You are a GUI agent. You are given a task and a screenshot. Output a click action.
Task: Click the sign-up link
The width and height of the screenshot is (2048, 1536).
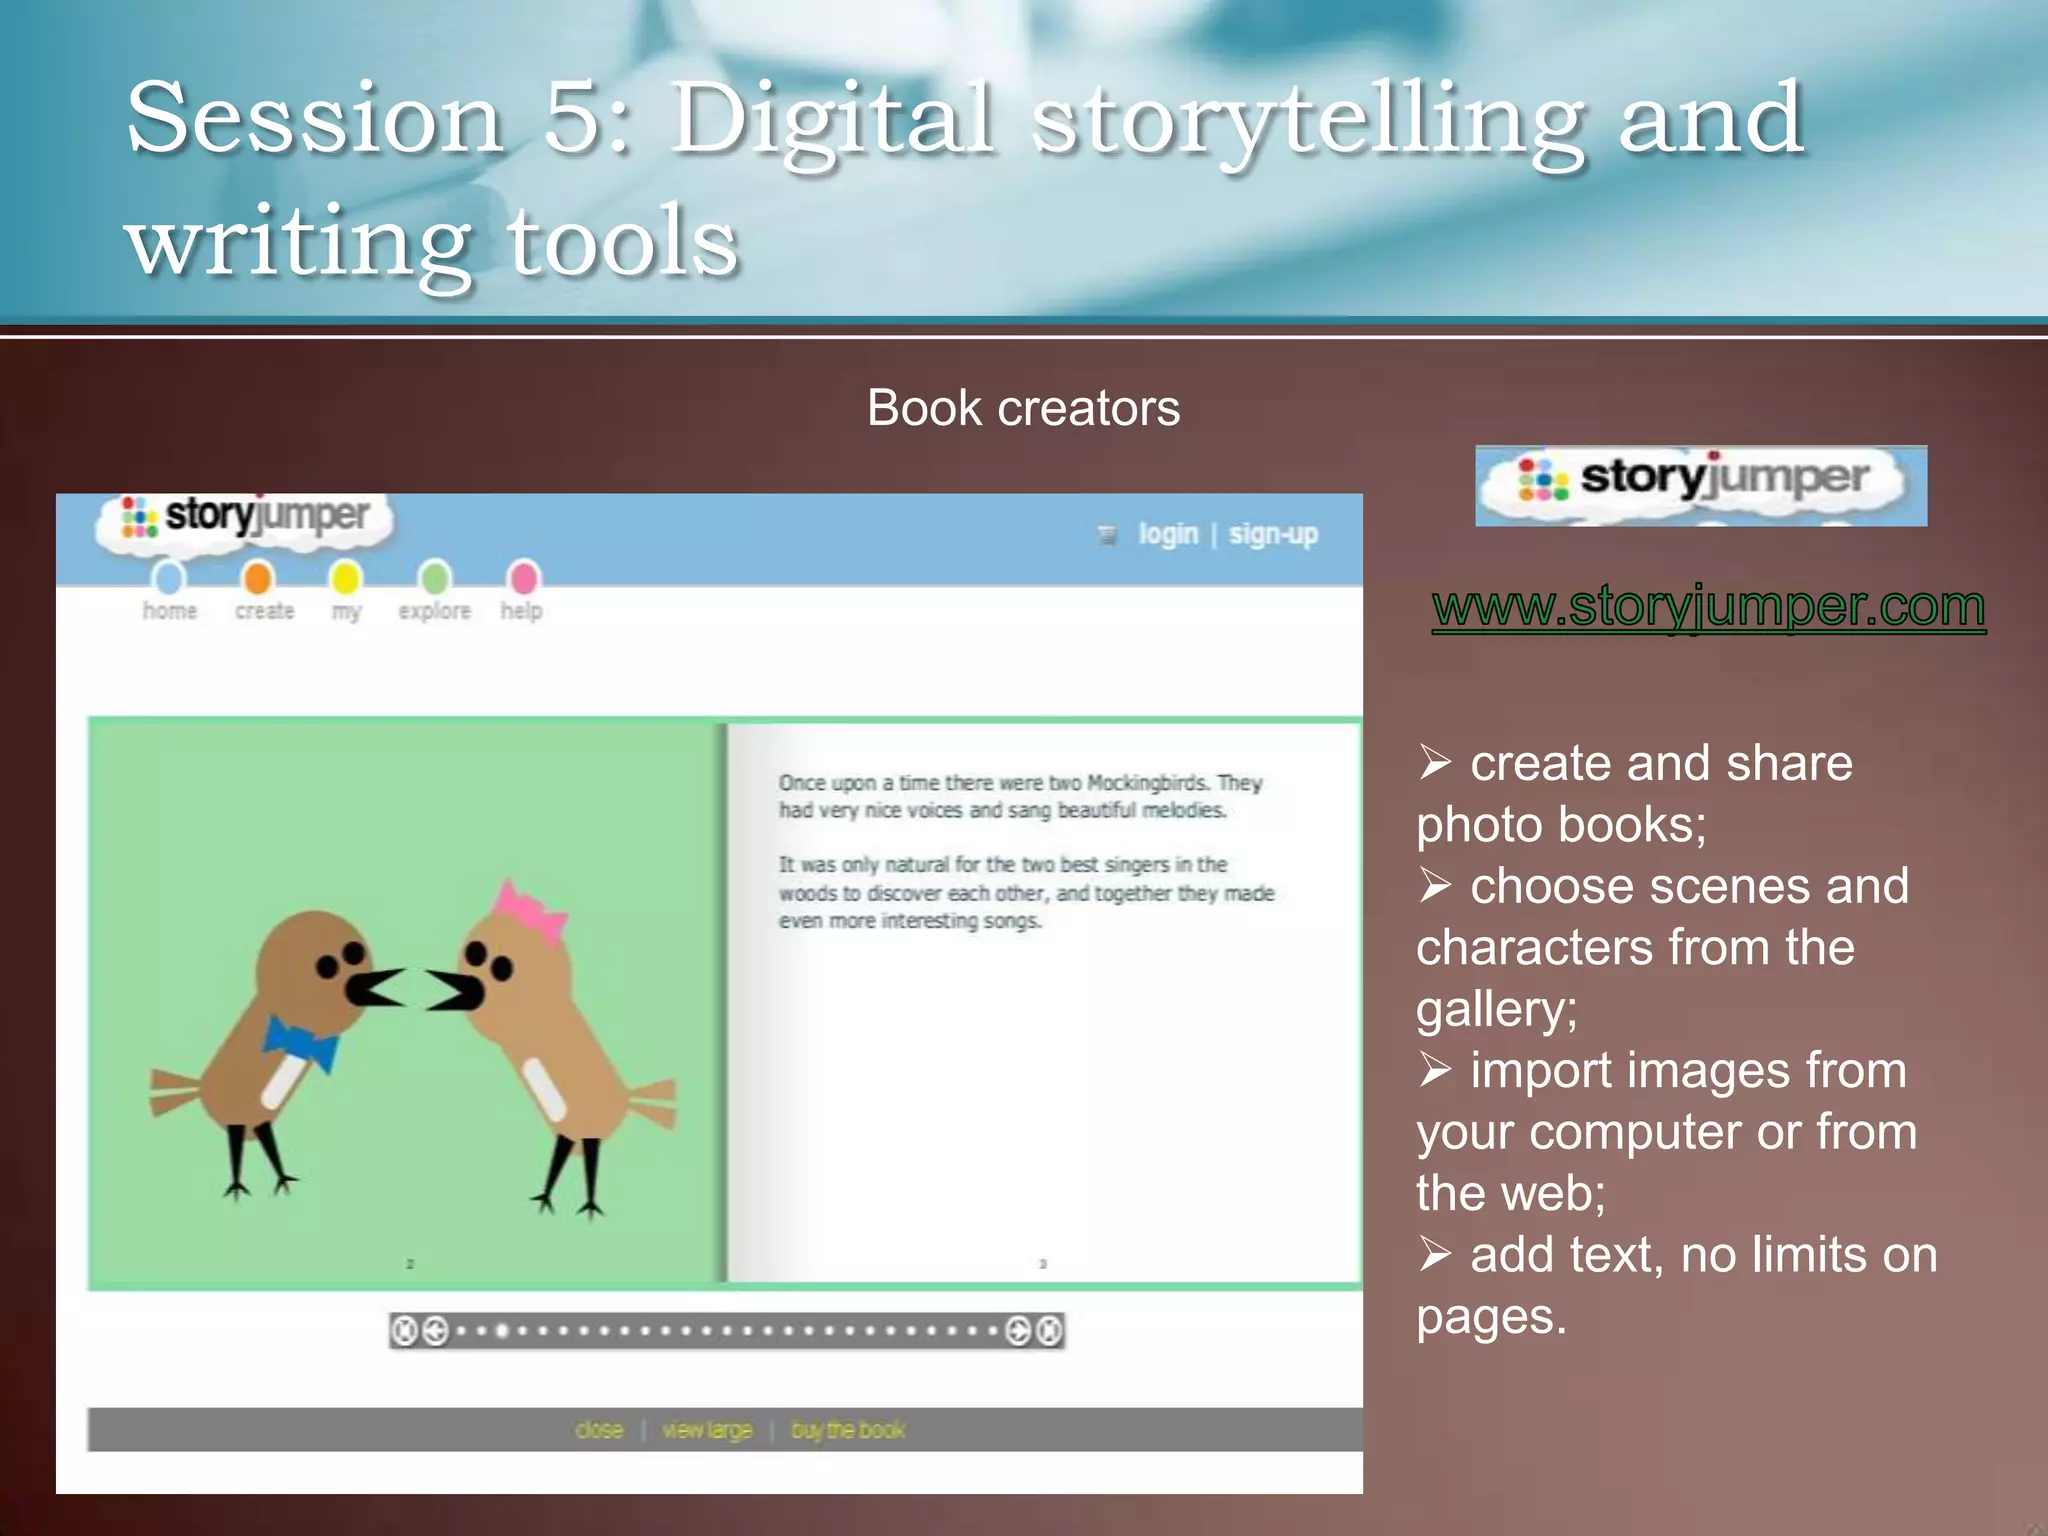[x=1273, y=535]
